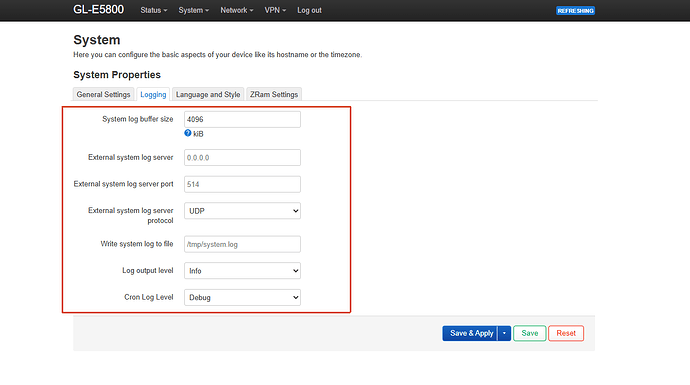
Task: Open the System menu in navbar
Action: 193,10
